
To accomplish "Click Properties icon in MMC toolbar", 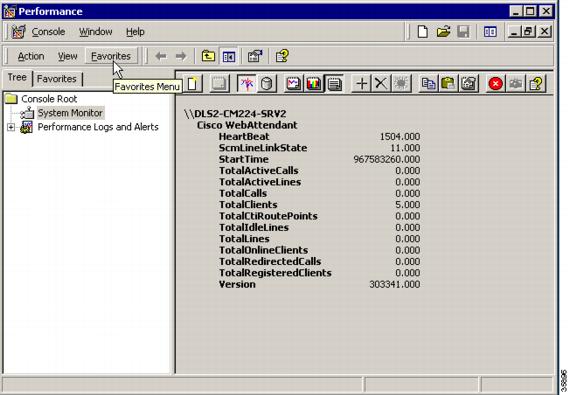I will (255, 56).
